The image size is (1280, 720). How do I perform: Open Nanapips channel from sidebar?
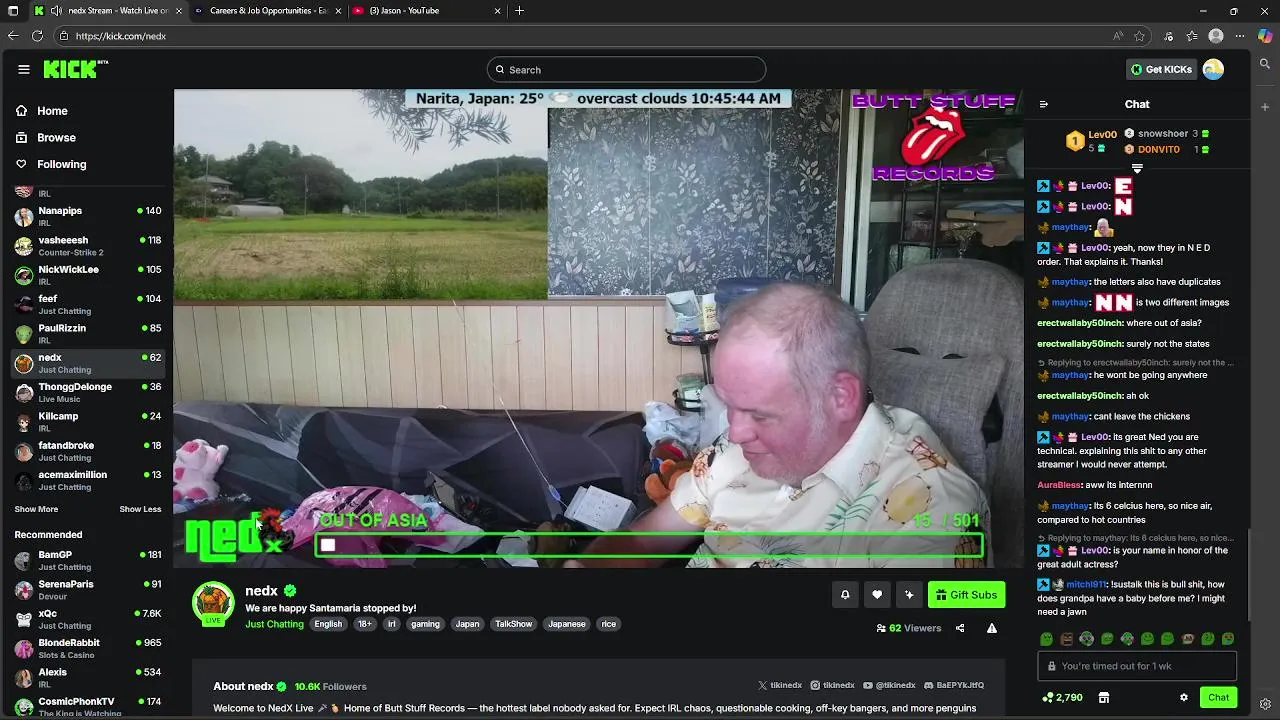87,216
